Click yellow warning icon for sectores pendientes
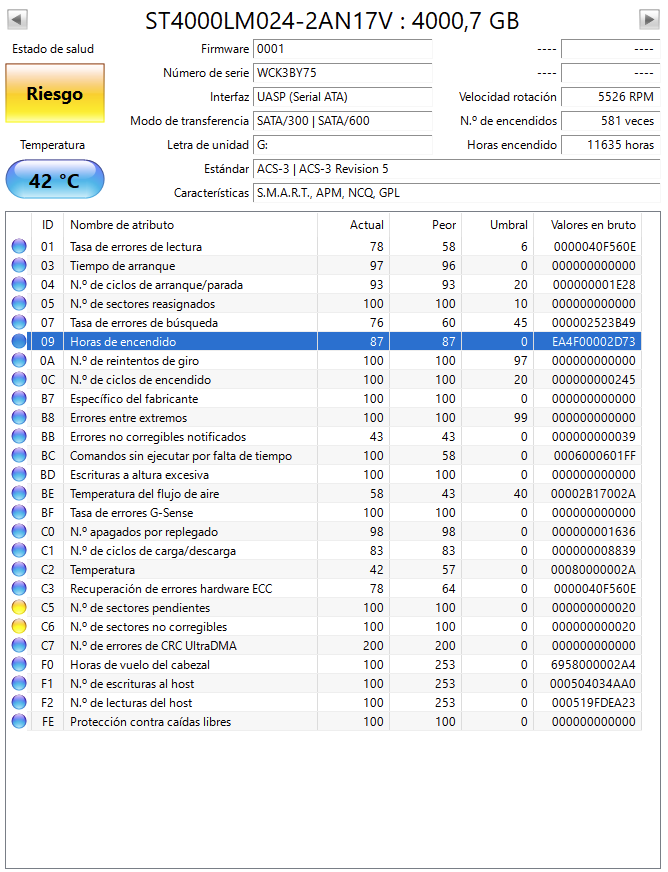Screen dimensions: 668x872 pyautogui.click(x=19, y=607)
